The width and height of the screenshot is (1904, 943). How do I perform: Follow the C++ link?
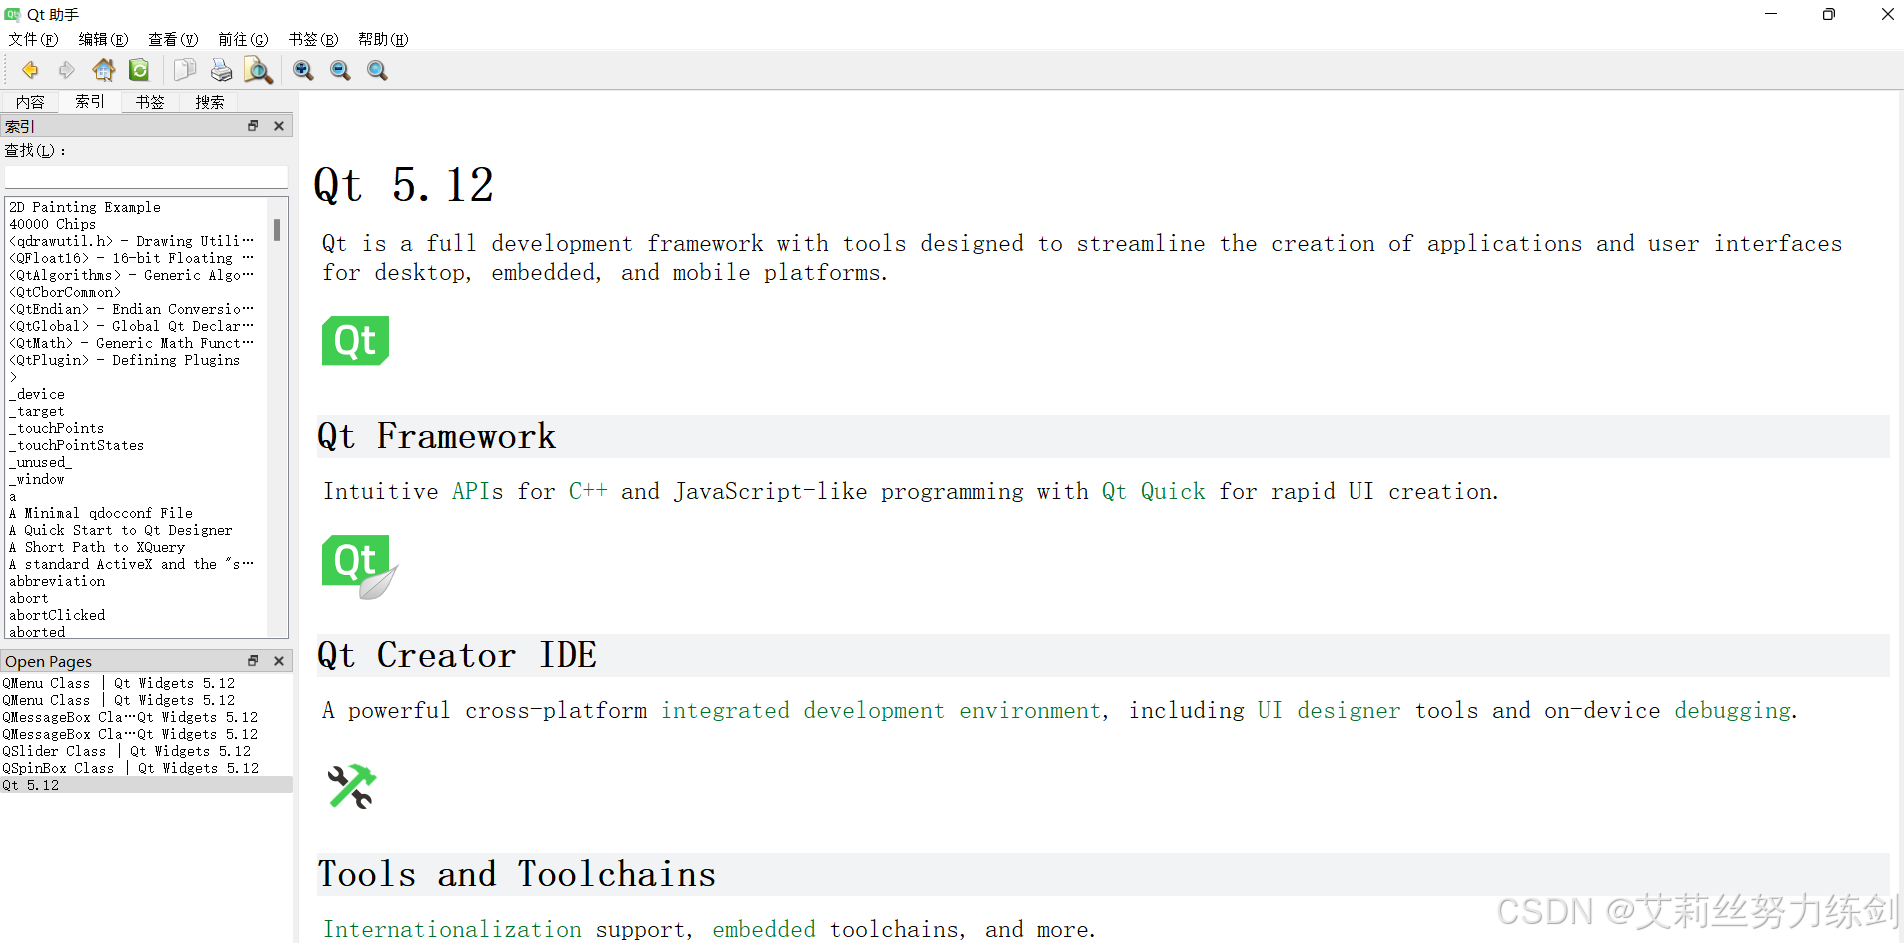pyautogui.click(x=588, y=491)
